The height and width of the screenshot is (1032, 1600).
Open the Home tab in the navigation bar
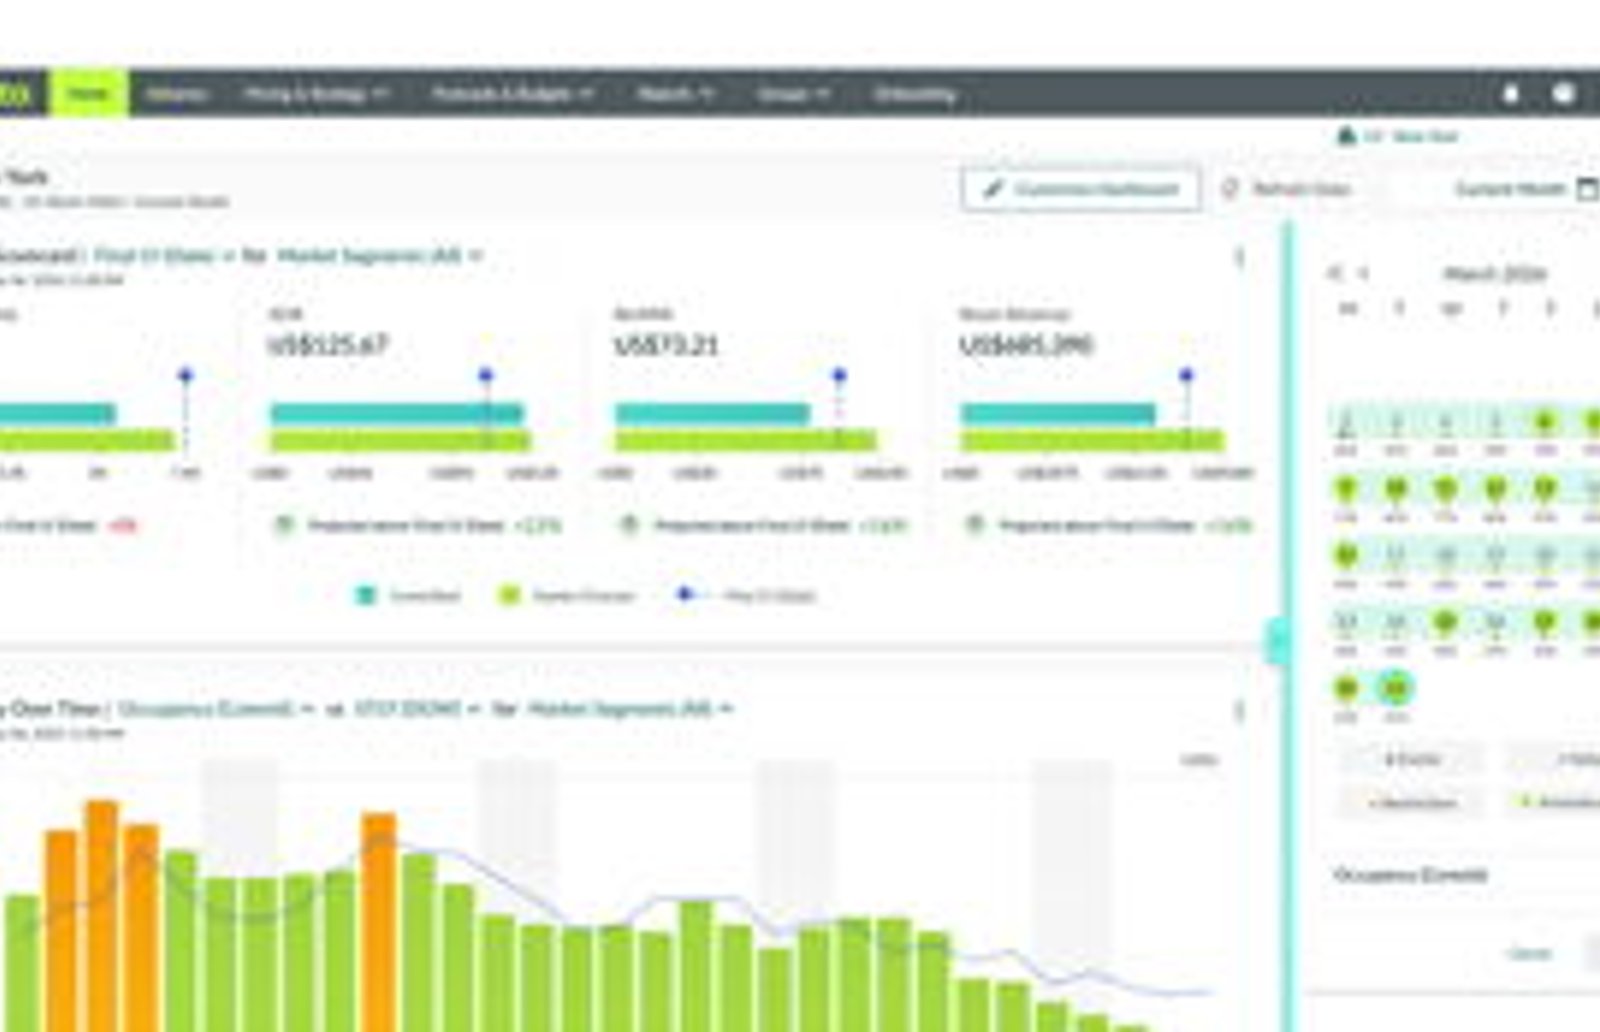pos(88,93)
